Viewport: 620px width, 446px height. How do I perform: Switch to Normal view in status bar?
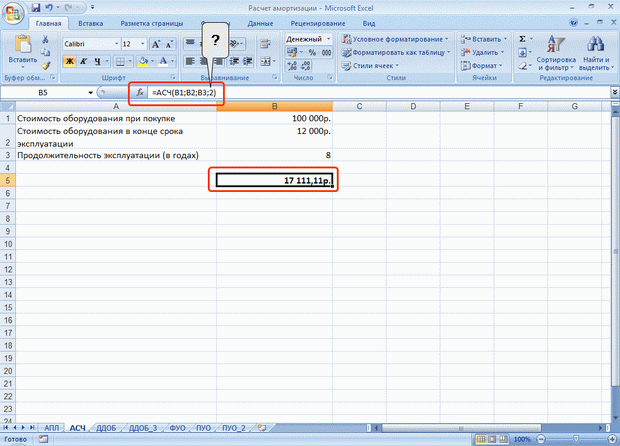(480, 439)
